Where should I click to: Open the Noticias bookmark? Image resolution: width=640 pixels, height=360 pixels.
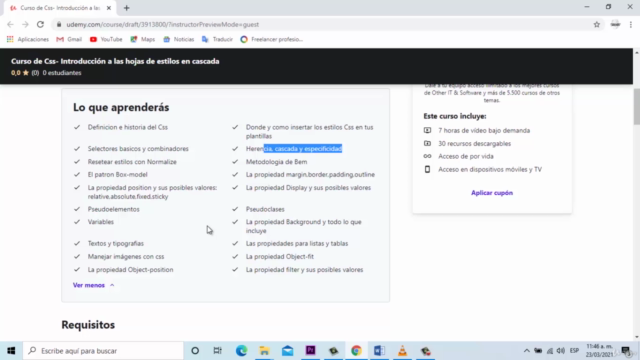178,39
